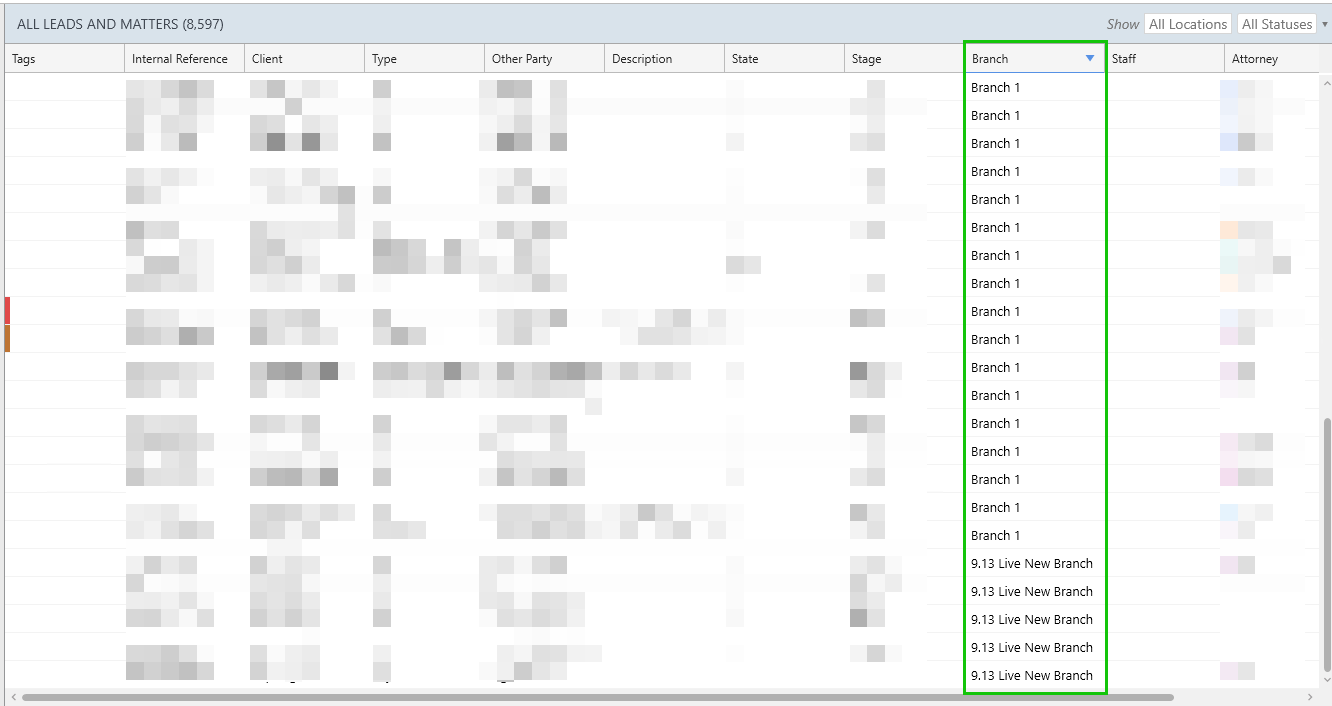This screenshot has width=1332, height=706.
Task: Click the Staff column header
Action: (x=1124, y=59)
